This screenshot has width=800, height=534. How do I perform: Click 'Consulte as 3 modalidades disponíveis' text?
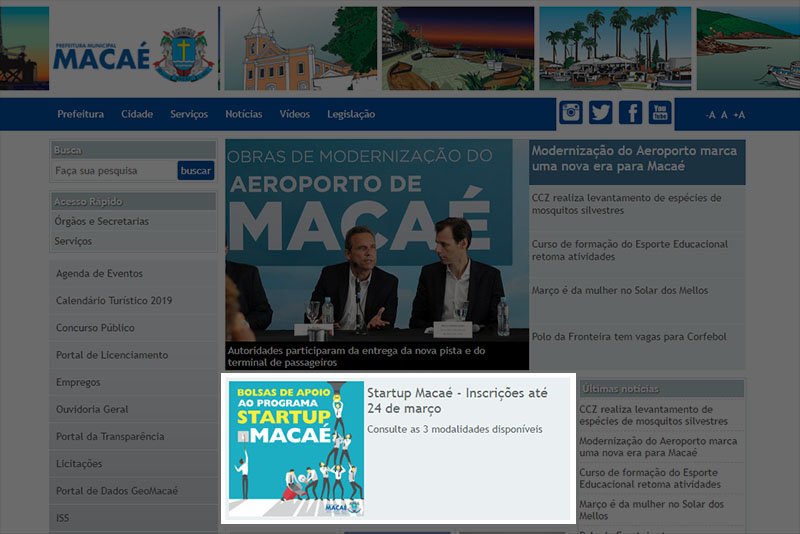click(455, 429)
